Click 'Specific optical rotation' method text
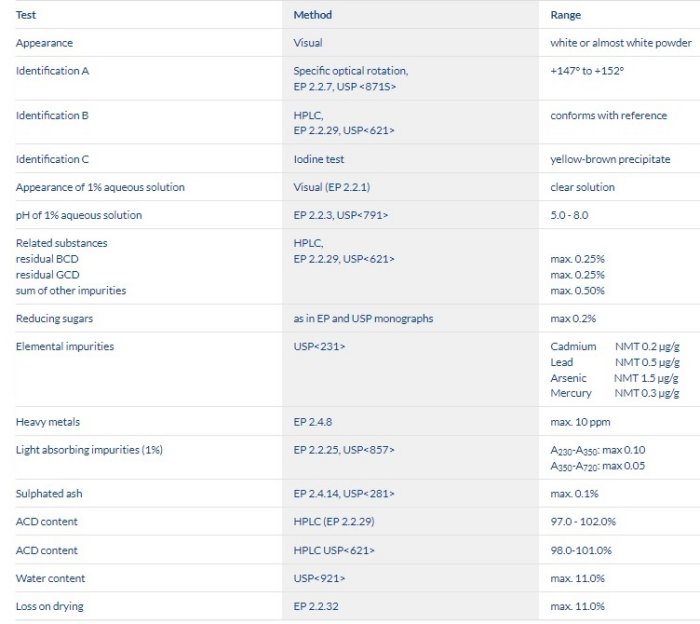Screen dimensions: 700x624 tap(350, 71)
